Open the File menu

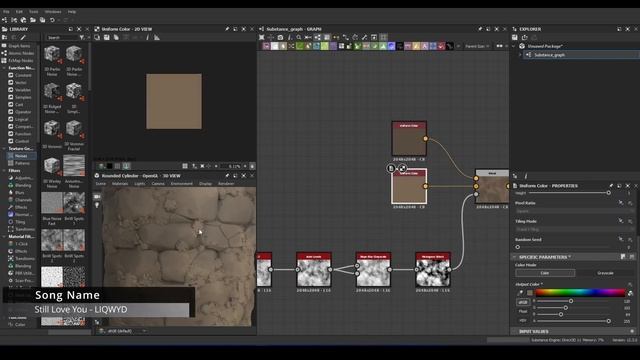7,12
